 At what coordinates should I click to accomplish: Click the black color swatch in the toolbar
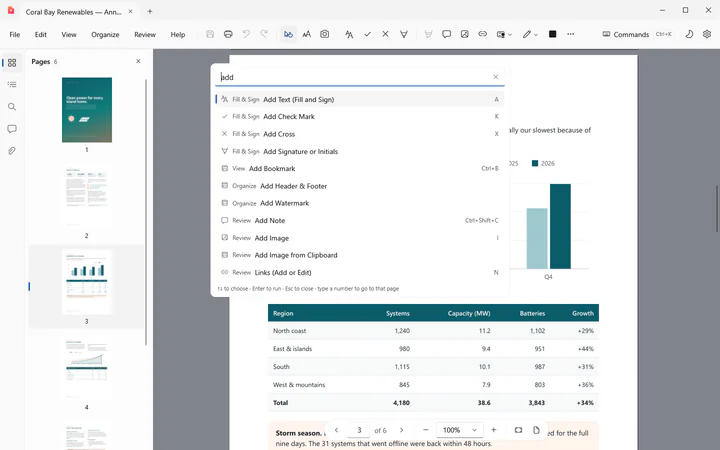point(552,34)
